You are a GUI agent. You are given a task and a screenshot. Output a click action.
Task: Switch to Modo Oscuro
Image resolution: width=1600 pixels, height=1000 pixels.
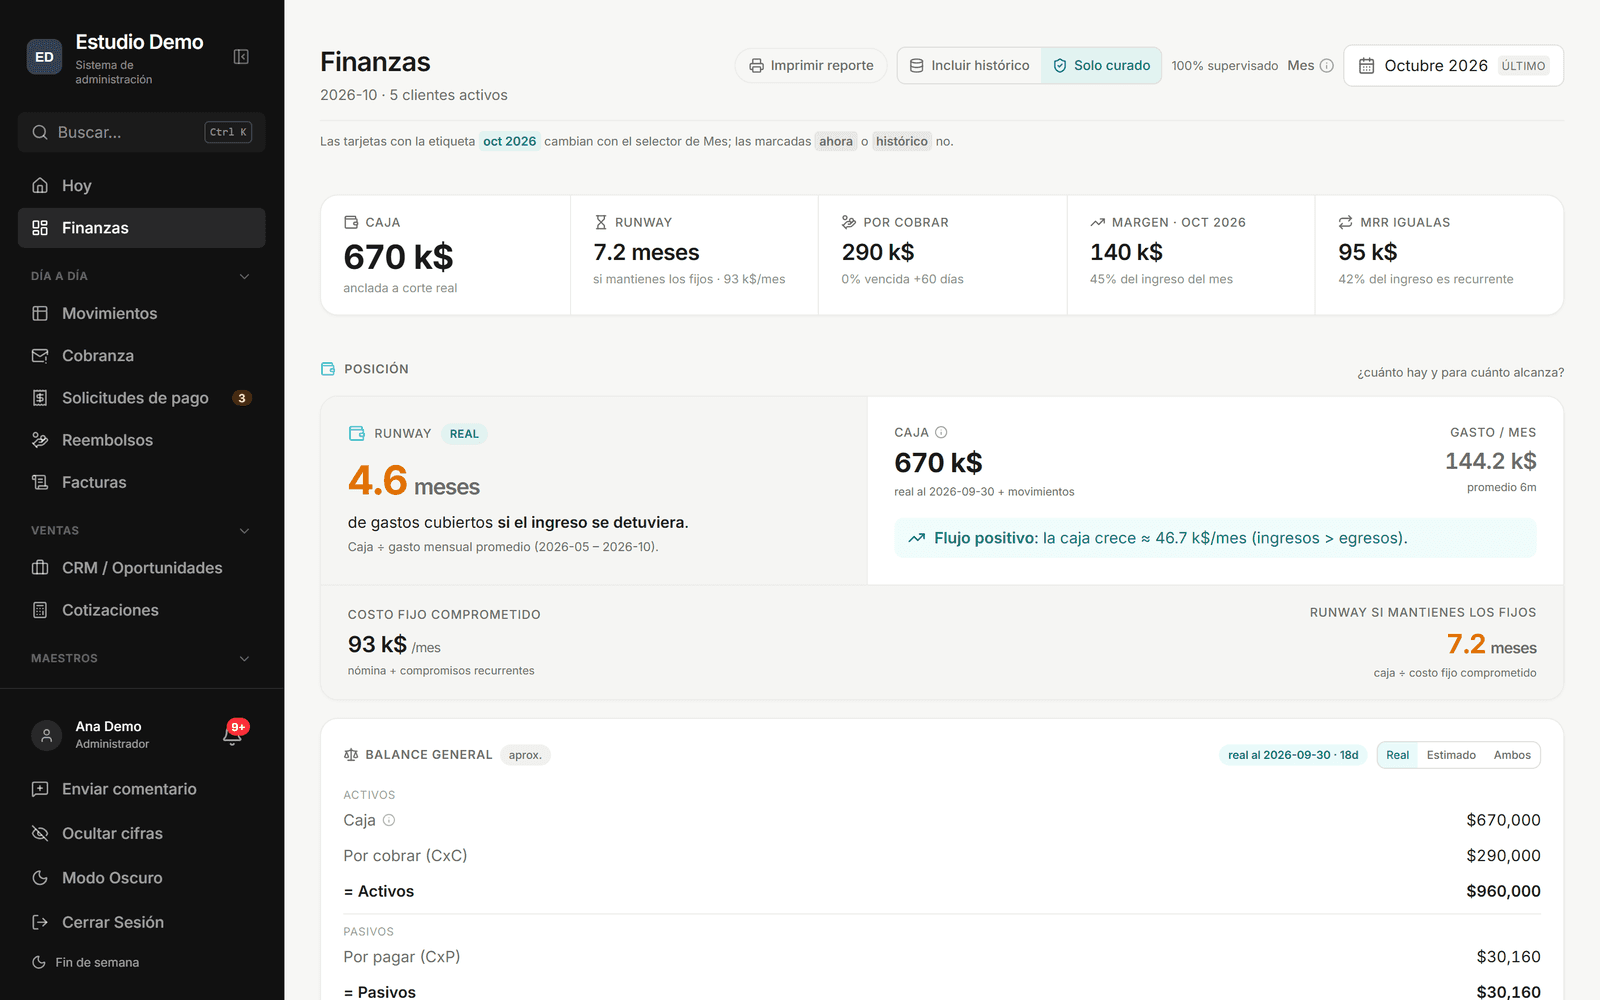(141, 878)
